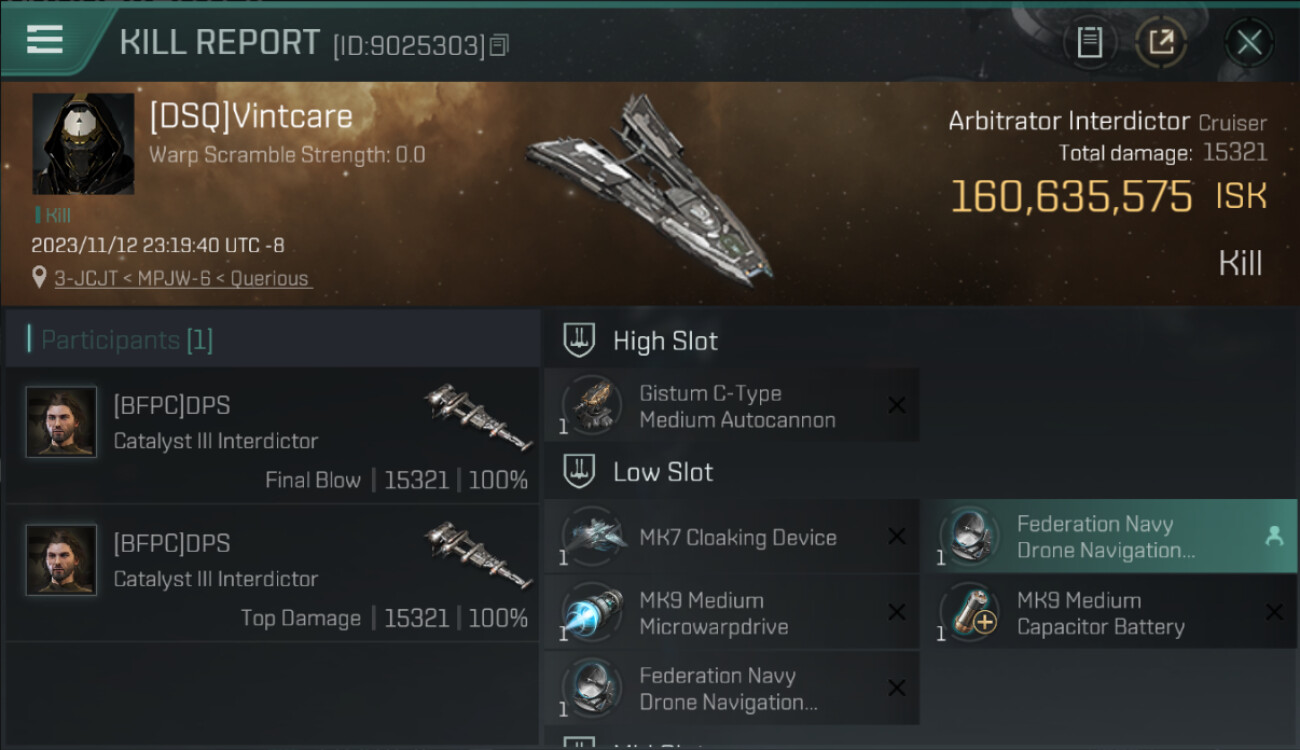Select the Gistum C-Type Medium Autocannon icon
The height and width of the screenshot is (750, 1300).
[x=592, y=406]
